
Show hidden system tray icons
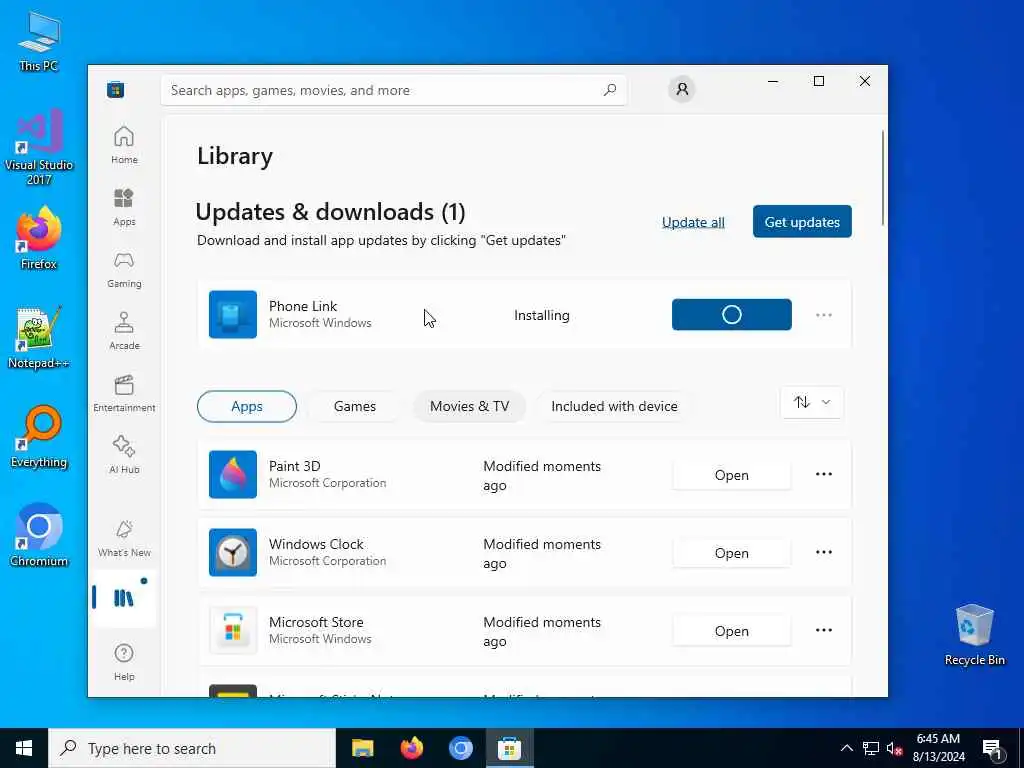(846, 748)
